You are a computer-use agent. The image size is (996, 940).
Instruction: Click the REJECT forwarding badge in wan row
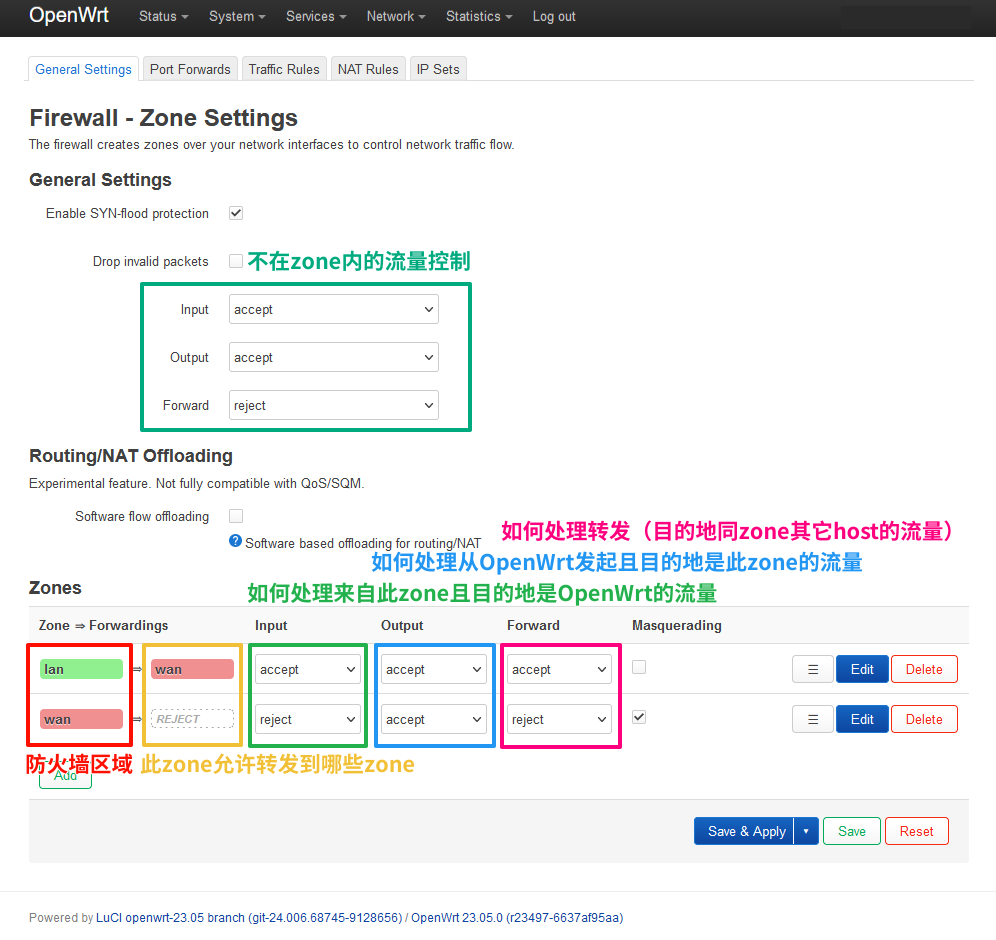(x=192, y=719)
